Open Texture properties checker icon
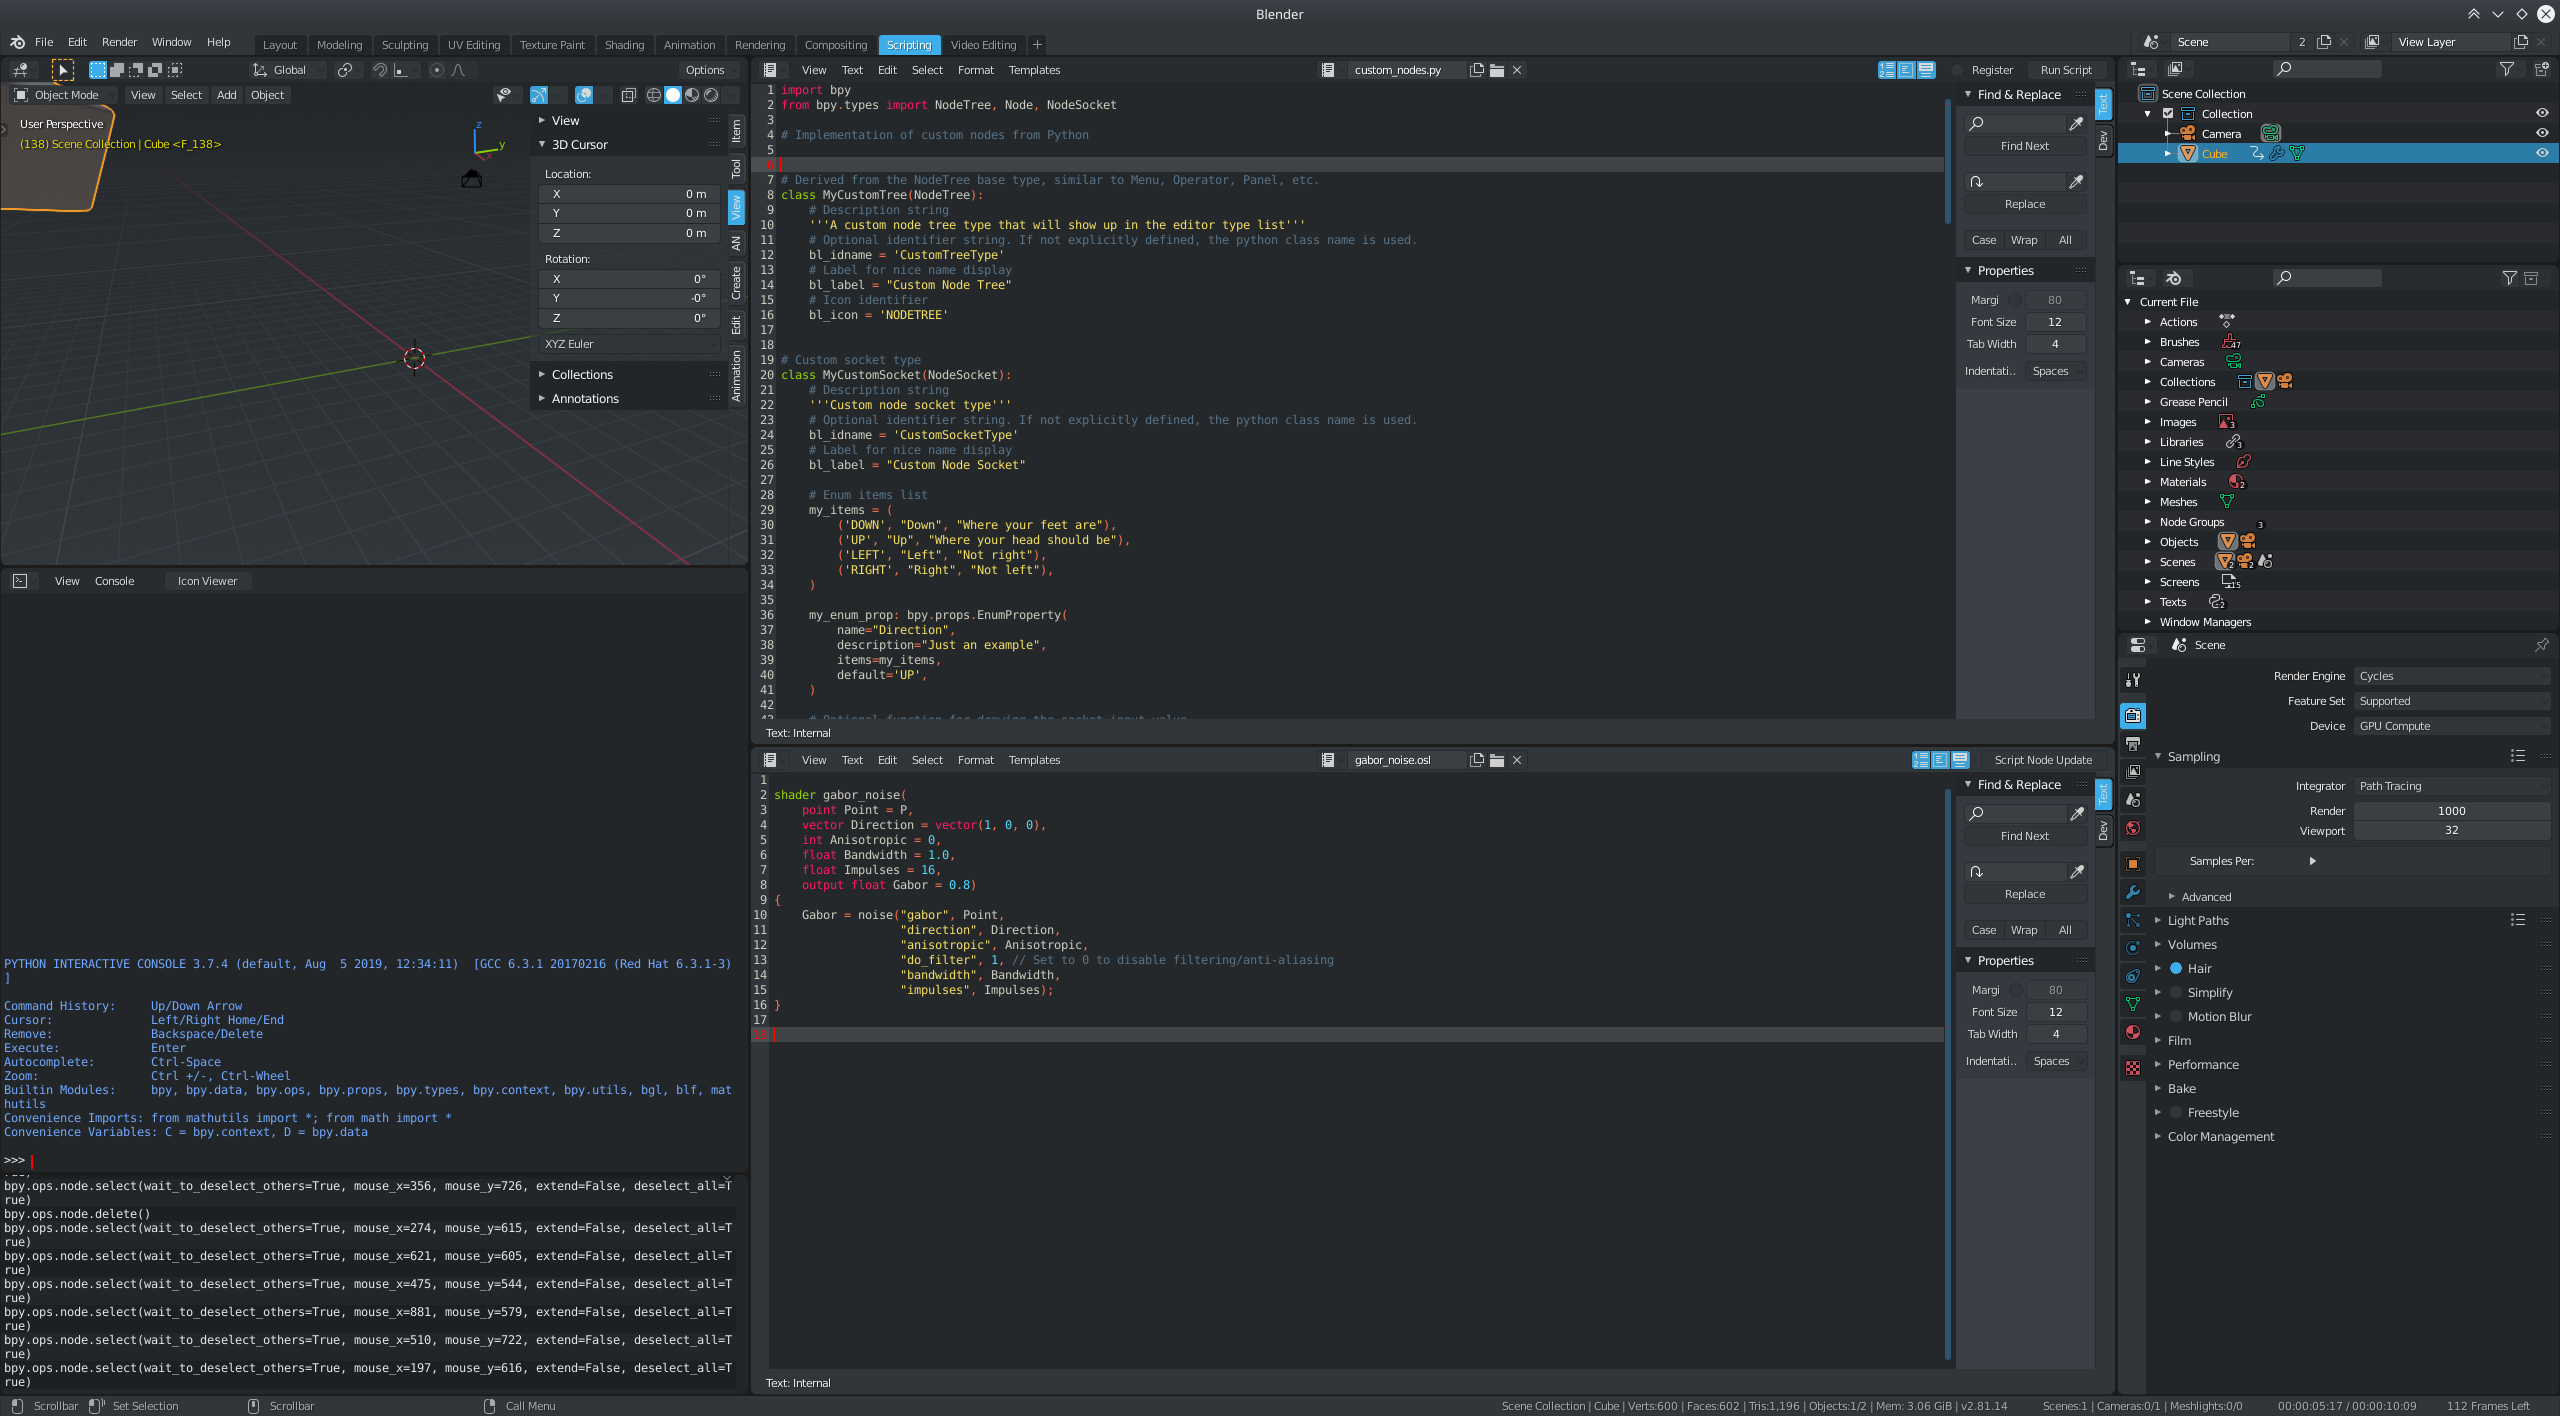This screenshot has height=1416, width=2560. coord(2133,1068)
